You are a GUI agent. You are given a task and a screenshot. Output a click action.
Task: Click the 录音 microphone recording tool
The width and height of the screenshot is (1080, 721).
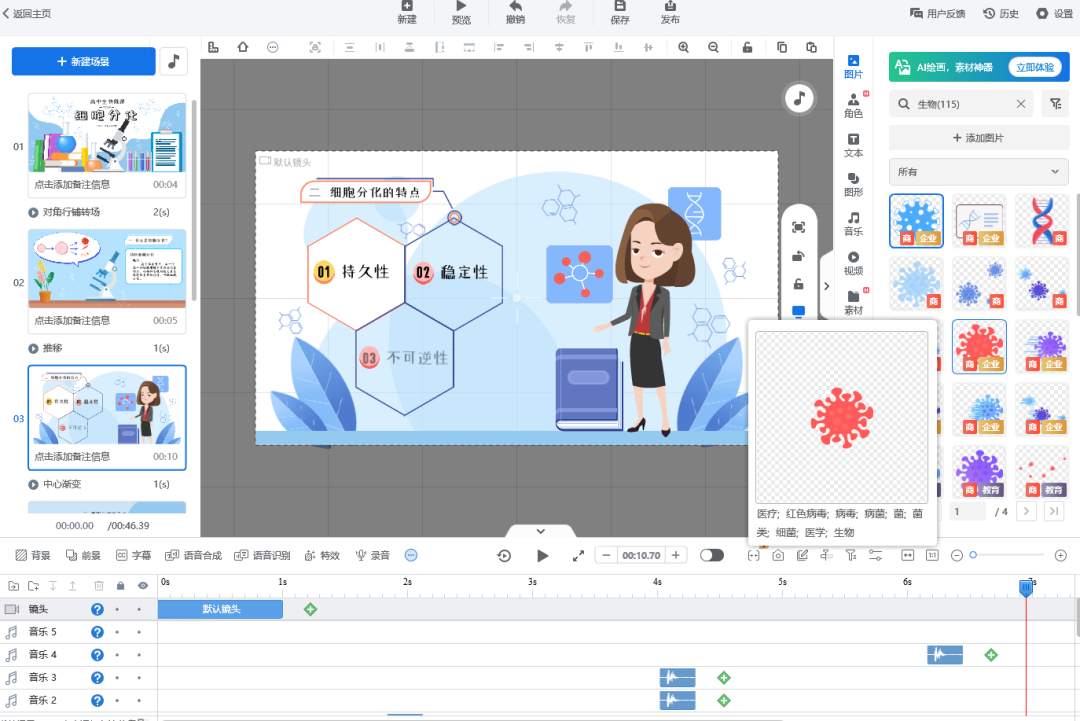pyautogui.click(x=373, y=555)
